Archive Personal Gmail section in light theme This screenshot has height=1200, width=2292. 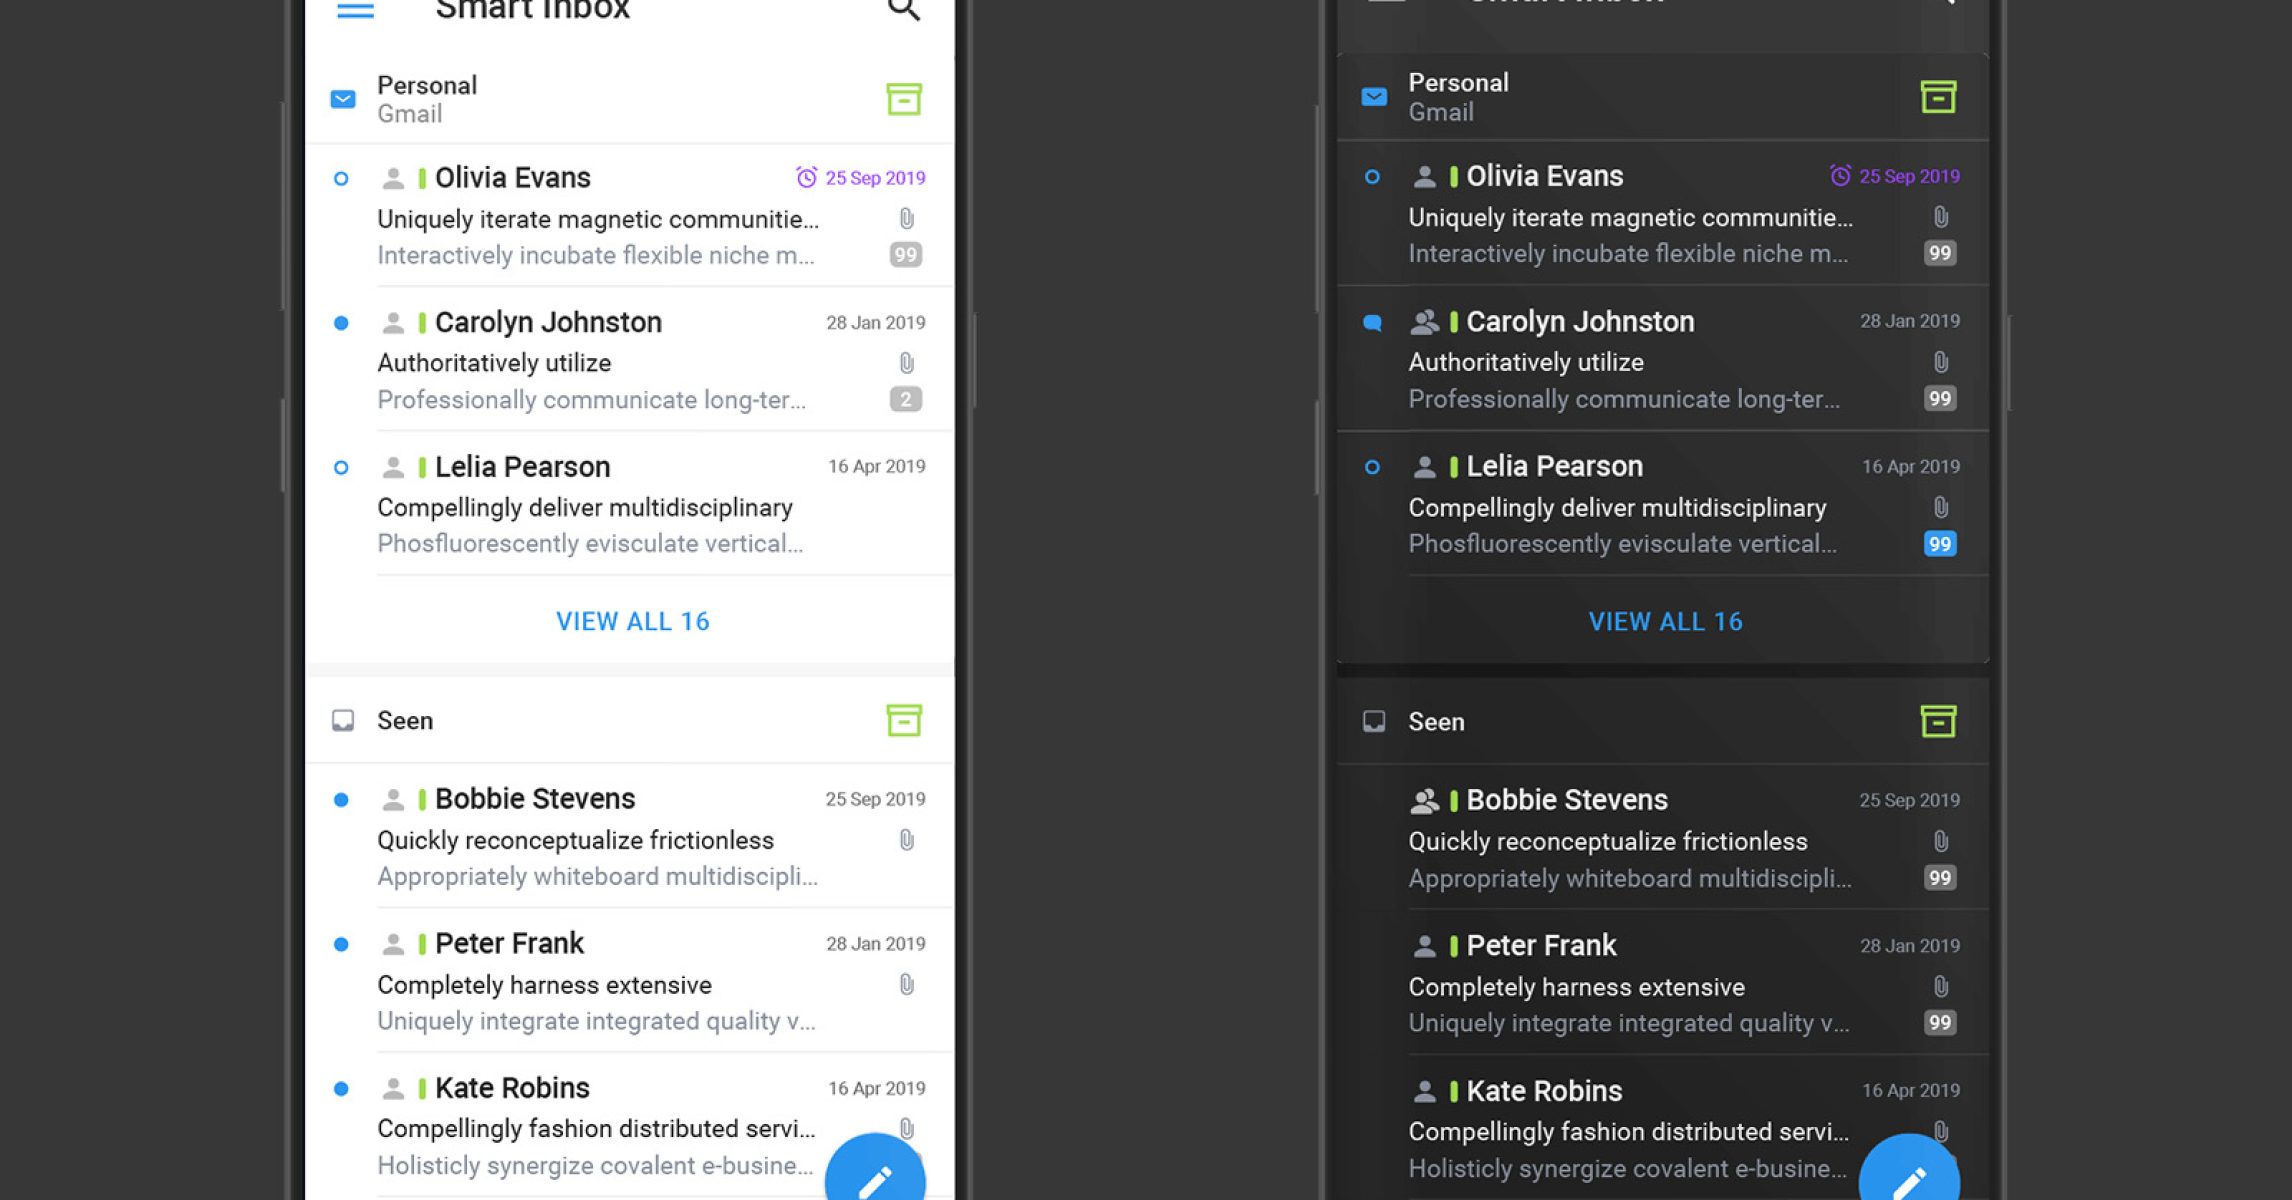(904, 99)
